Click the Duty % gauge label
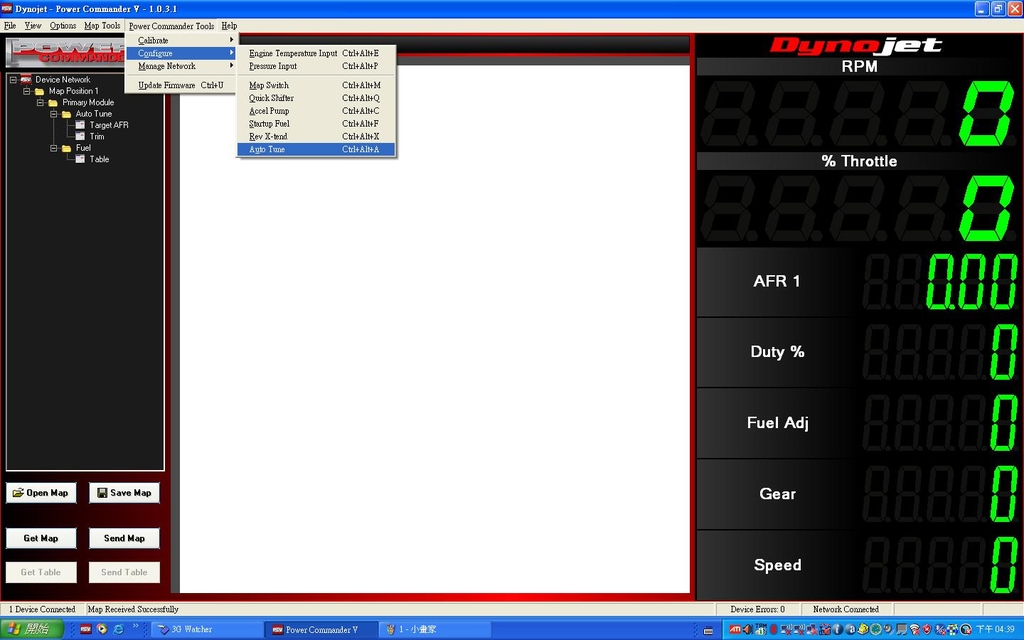 point(777,352)
